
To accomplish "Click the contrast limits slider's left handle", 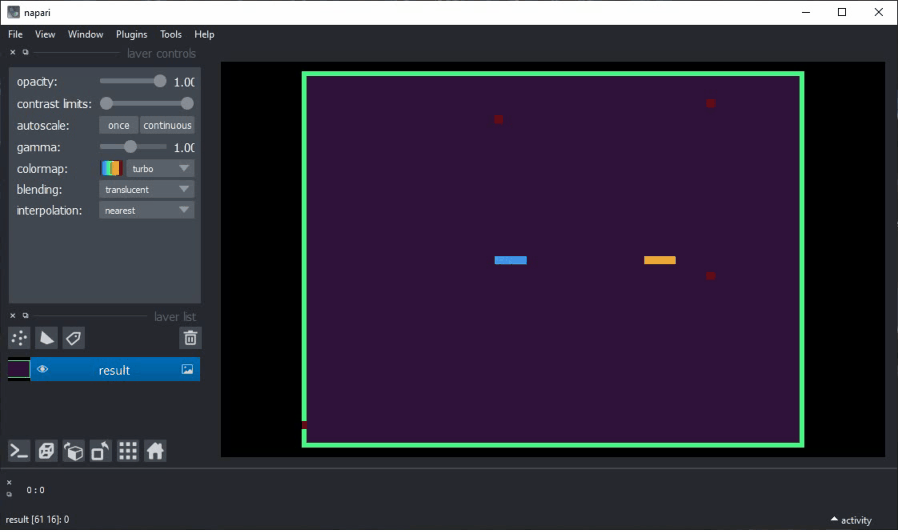I will point(106,104).
